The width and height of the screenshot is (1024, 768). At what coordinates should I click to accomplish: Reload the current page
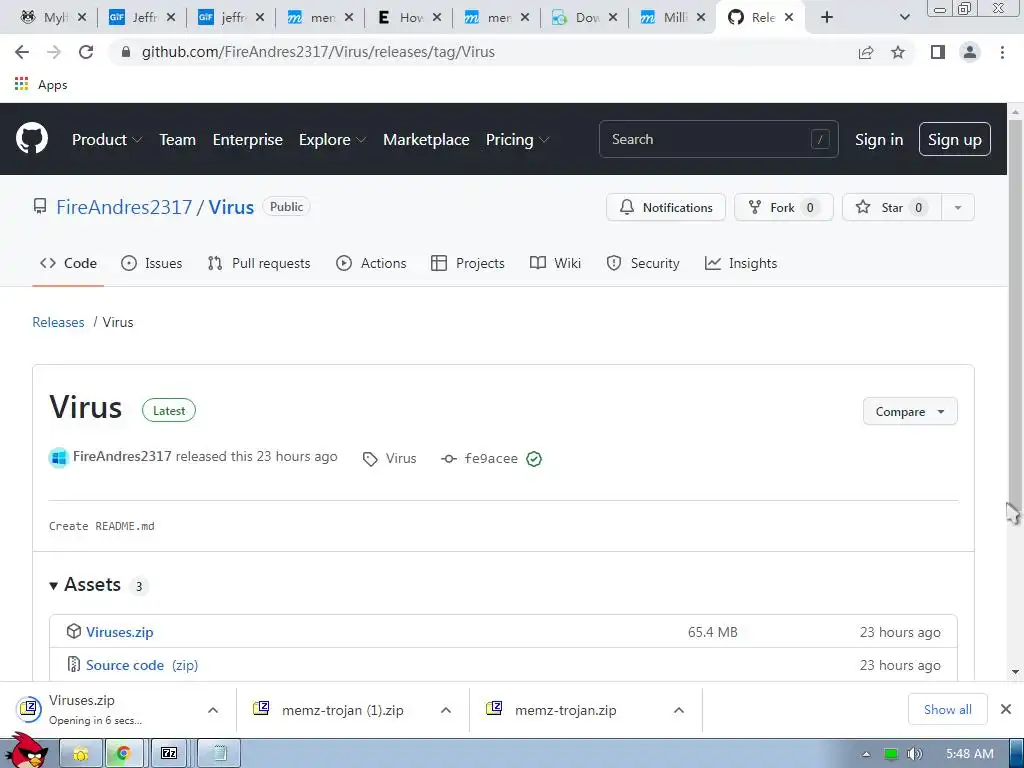click(86, 52)
